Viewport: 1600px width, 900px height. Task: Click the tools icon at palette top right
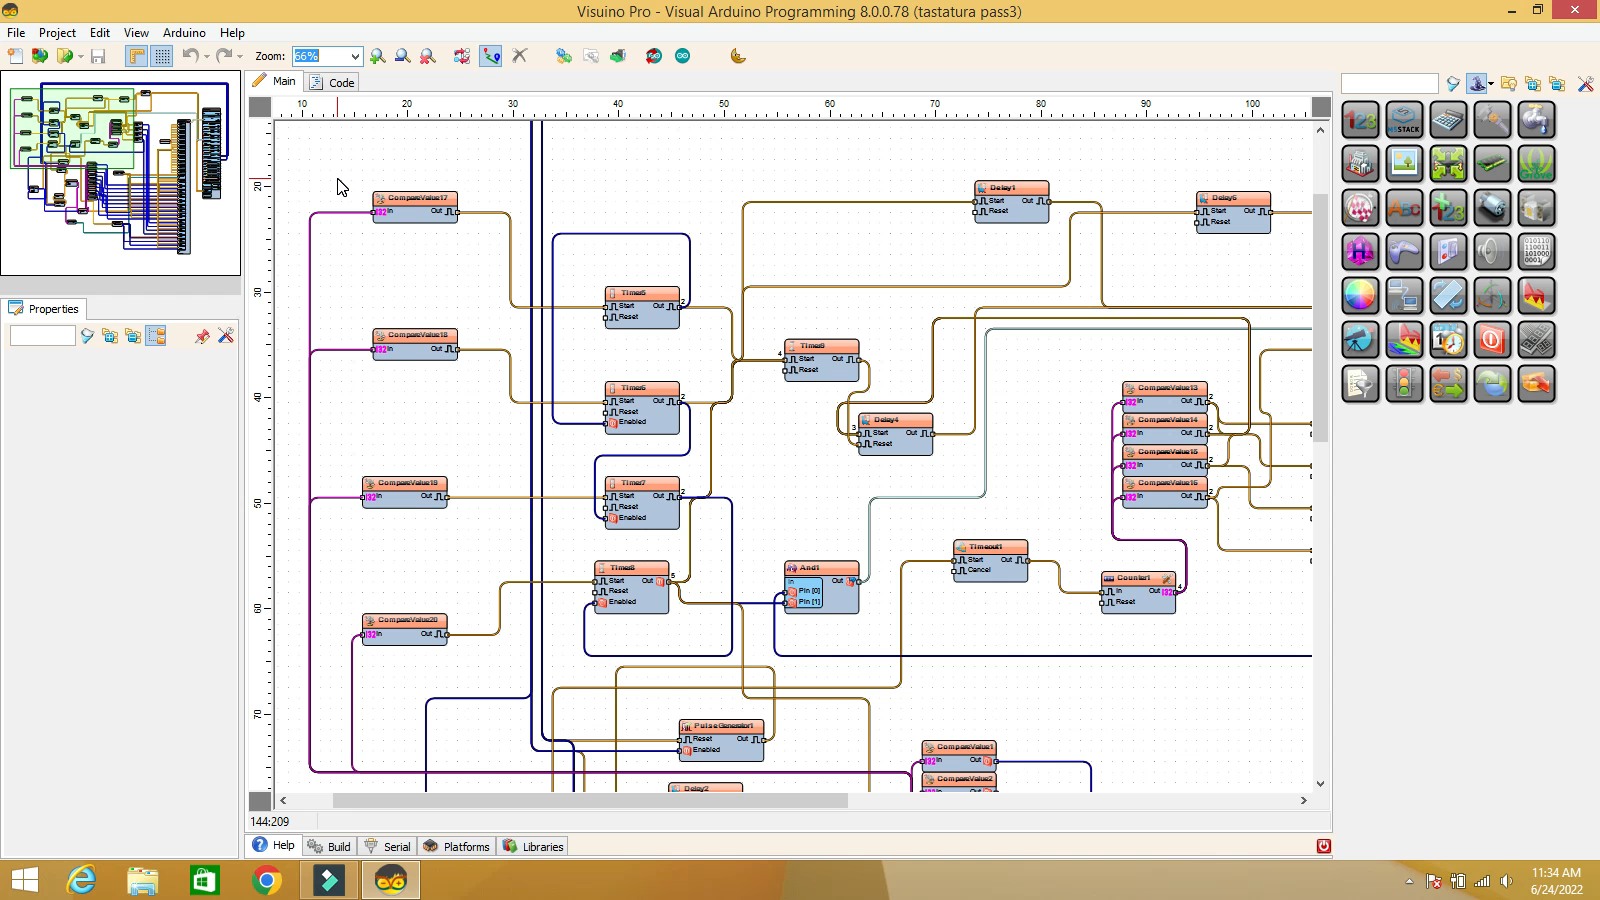click(1586, 84)
